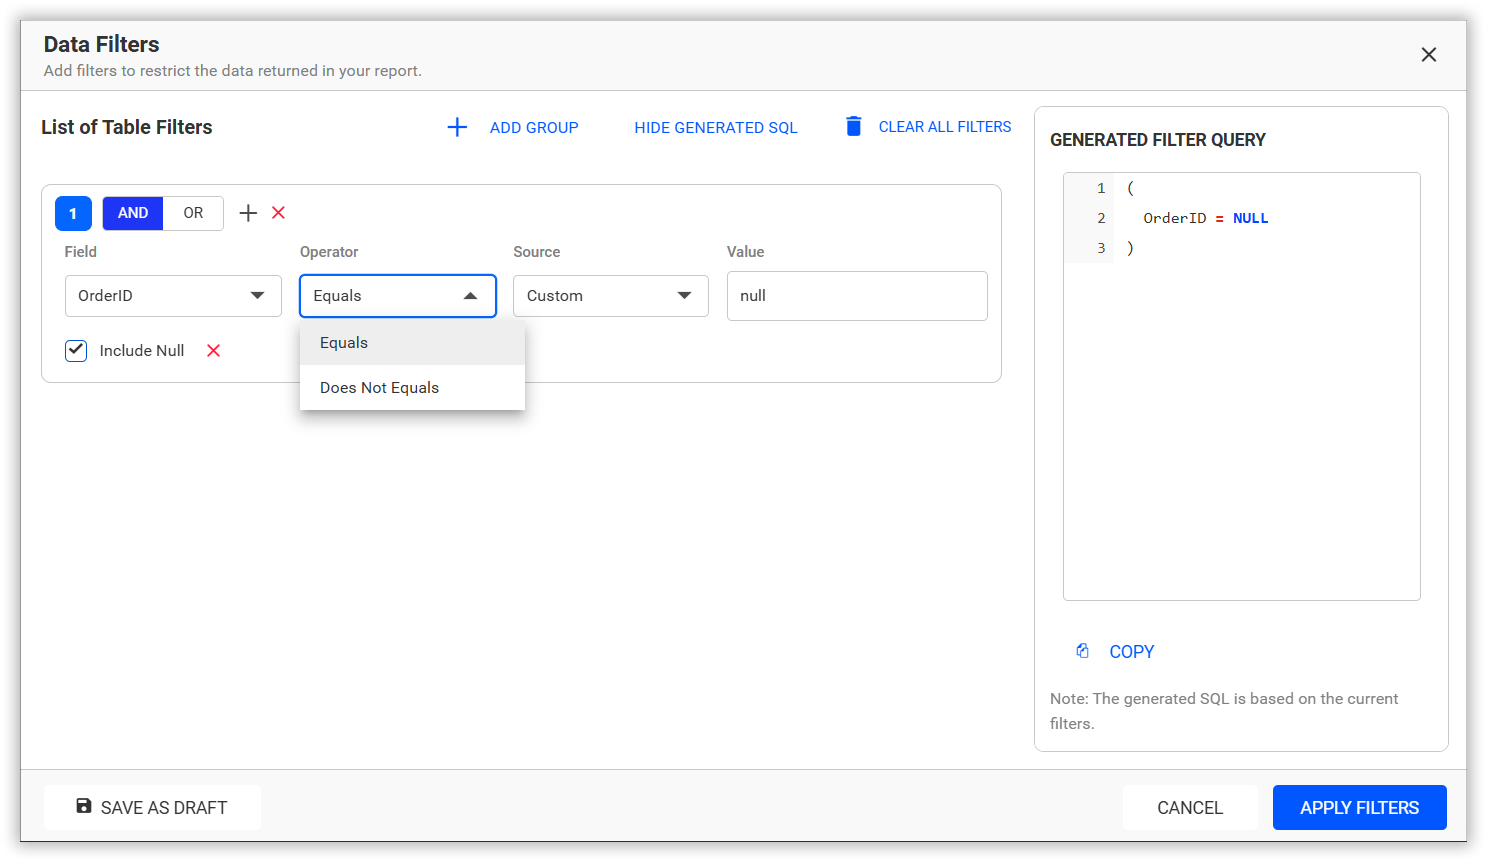Image resolution: width=1487 pixels, height=862 pixels.
Task: Click the Include Null label text
Action: 142,351
